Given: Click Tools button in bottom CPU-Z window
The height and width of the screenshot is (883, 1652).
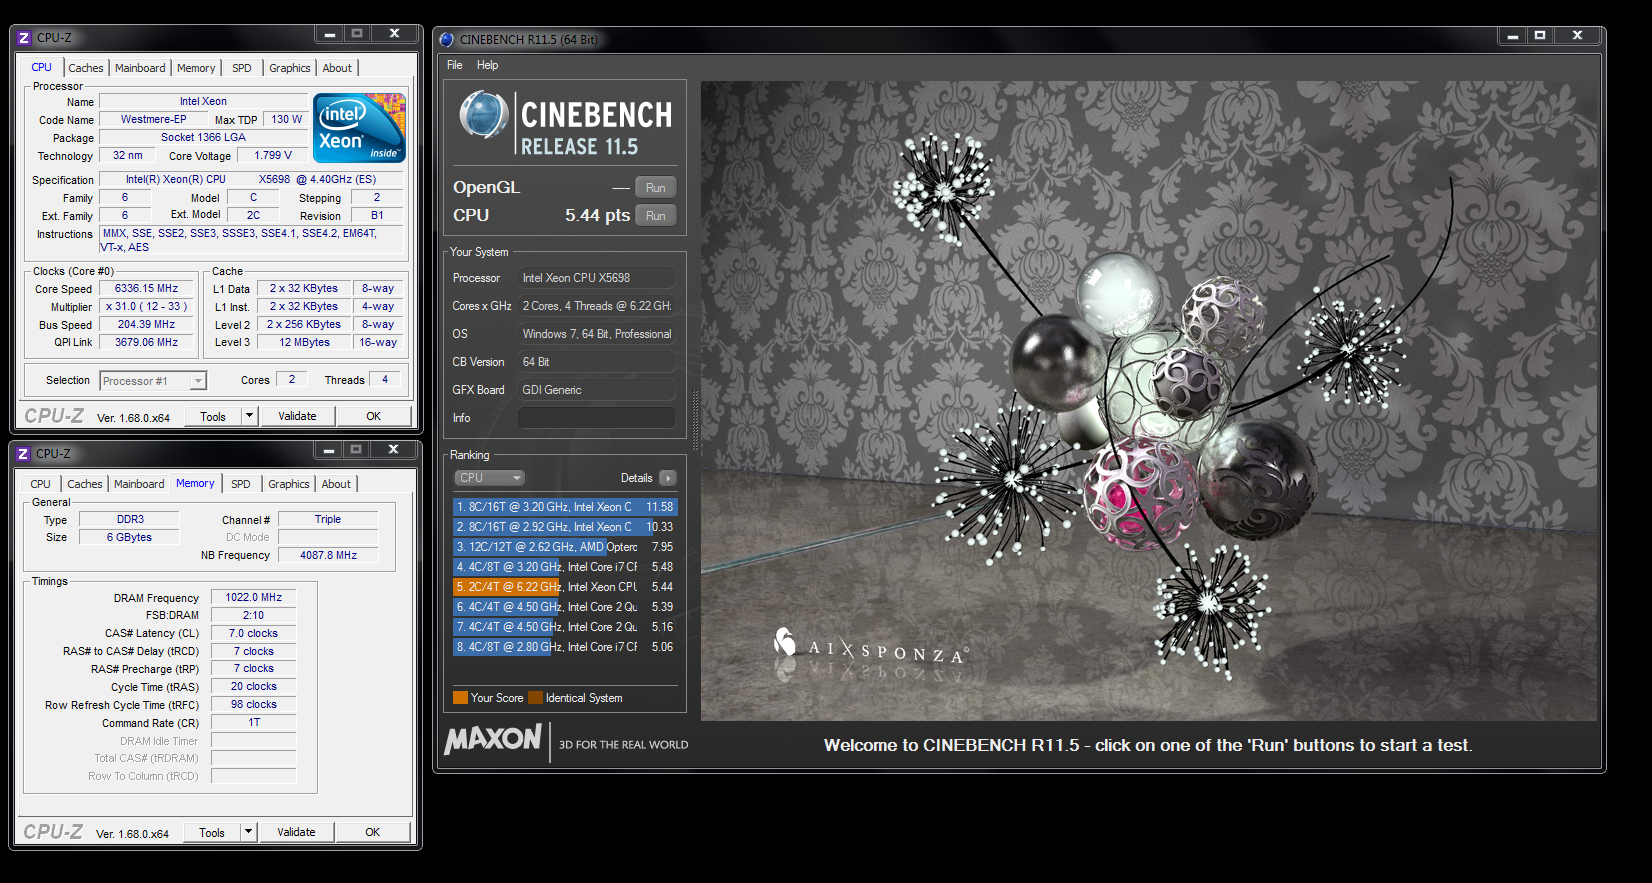Looking at the screenshot, I should pyautogui.click(x=212, y=832).
